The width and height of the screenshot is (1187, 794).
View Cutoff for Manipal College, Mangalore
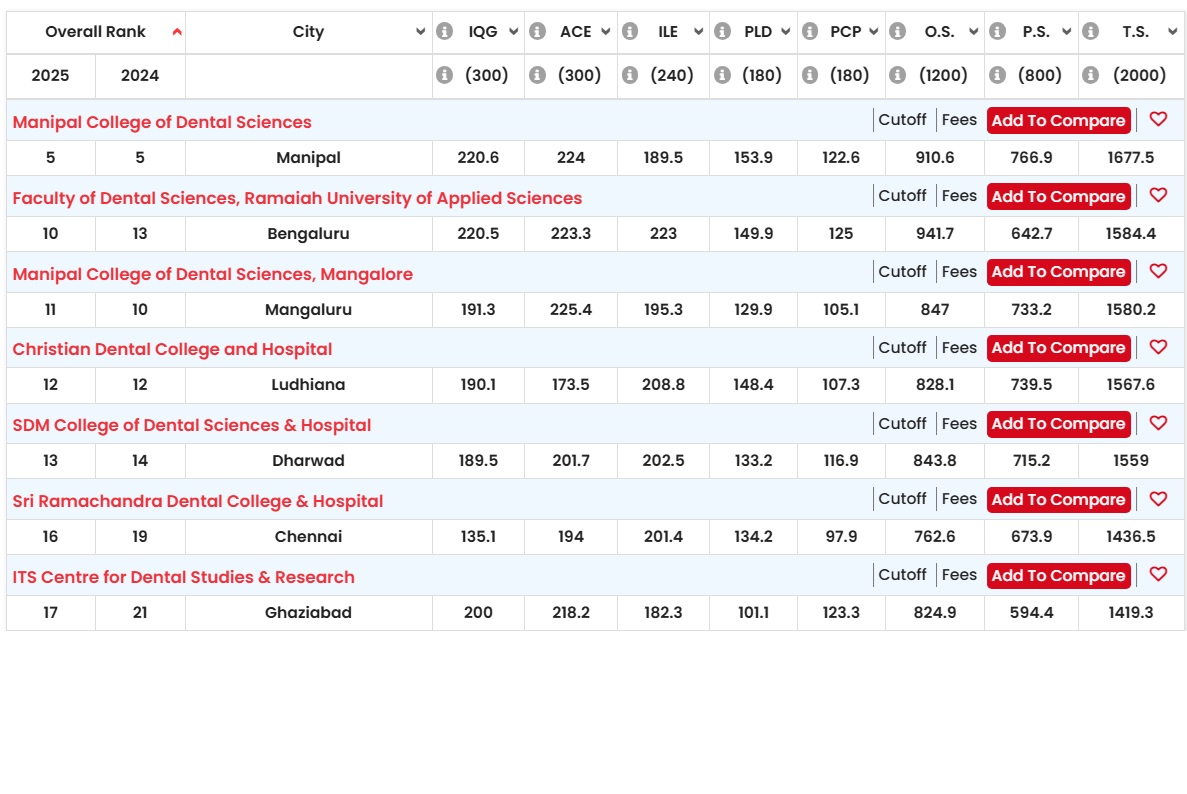902,271
